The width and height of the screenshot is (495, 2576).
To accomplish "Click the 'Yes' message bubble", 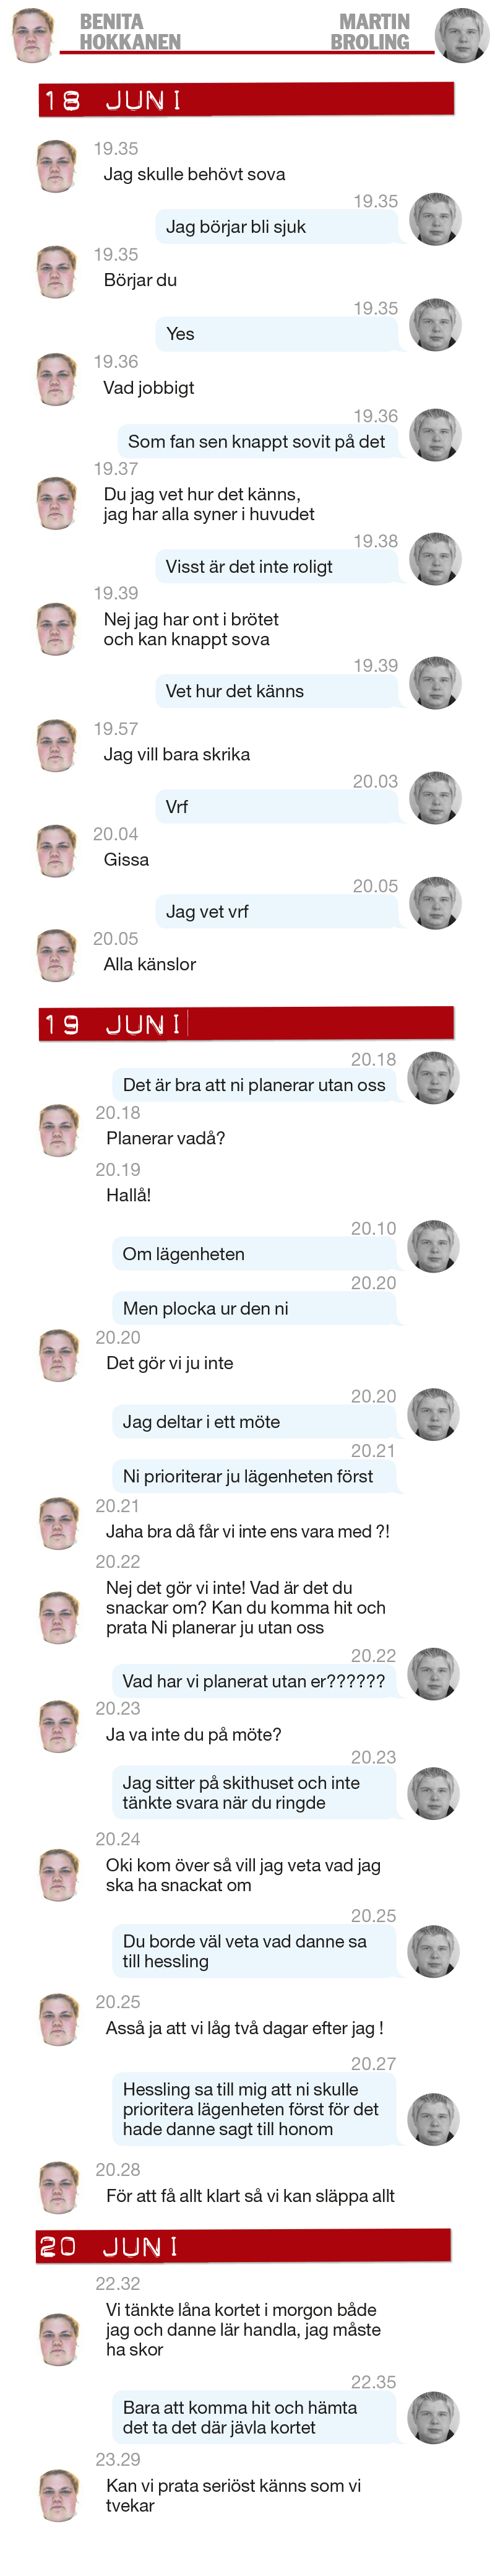I will point(276,334).
